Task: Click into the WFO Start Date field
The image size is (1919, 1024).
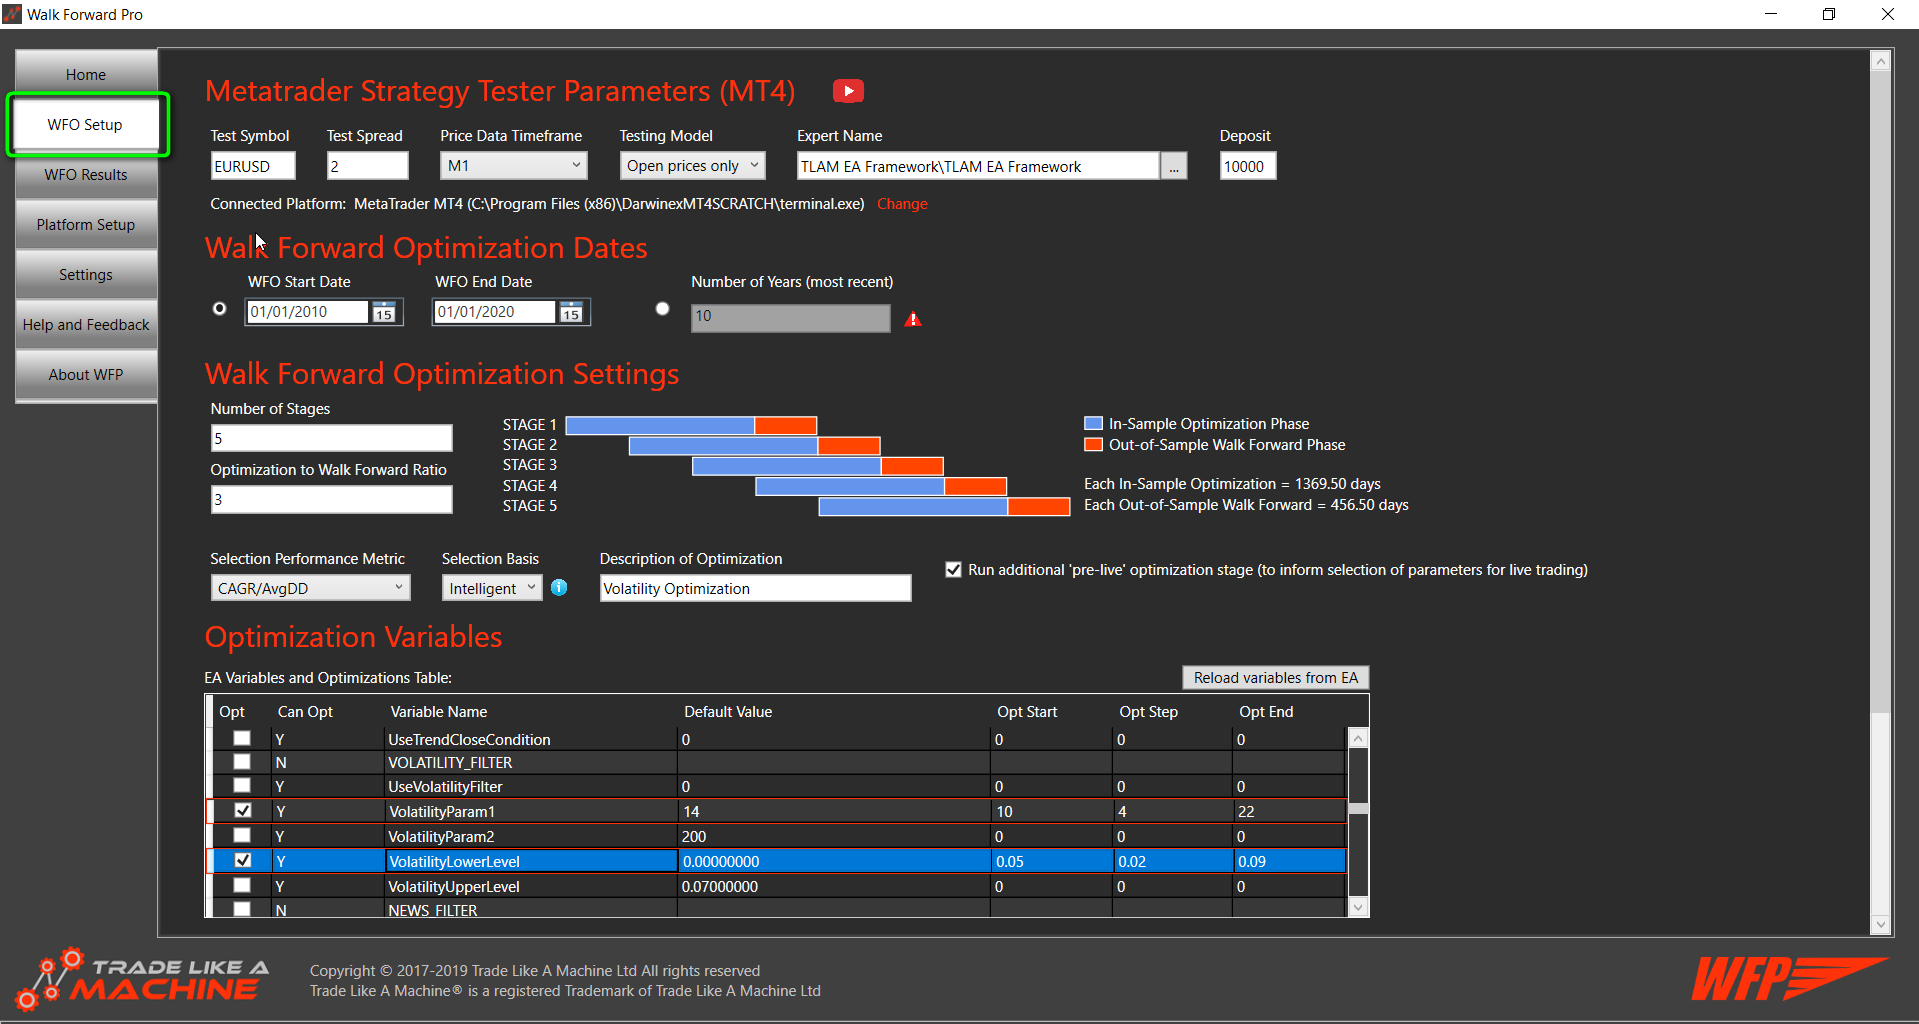Action: pos(308,312)
